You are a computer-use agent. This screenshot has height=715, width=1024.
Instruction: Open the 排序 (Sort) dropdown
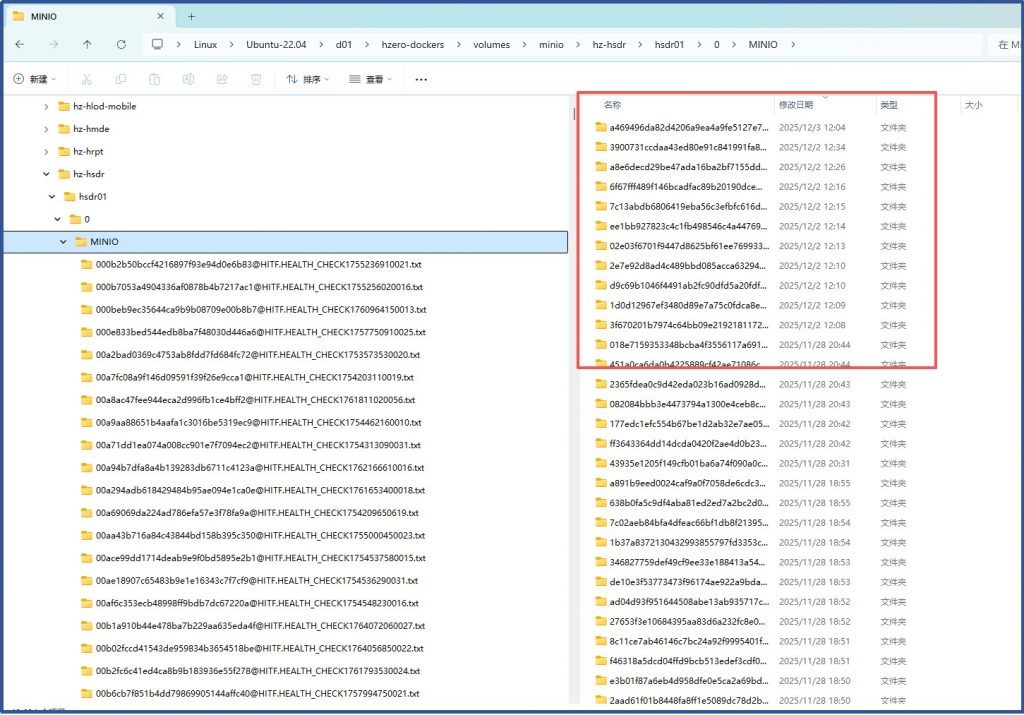(x=307, y=79)
